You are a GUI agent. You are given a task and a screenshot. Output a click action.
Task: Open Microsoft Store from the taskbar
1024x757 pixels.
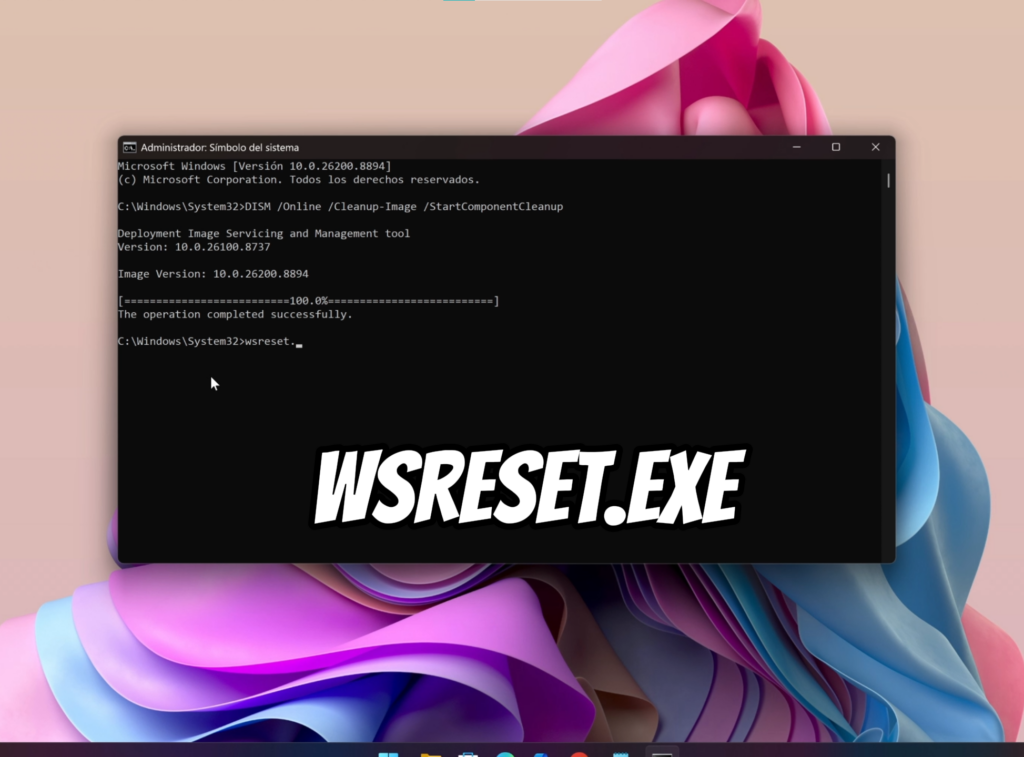[x=468, y=754]
